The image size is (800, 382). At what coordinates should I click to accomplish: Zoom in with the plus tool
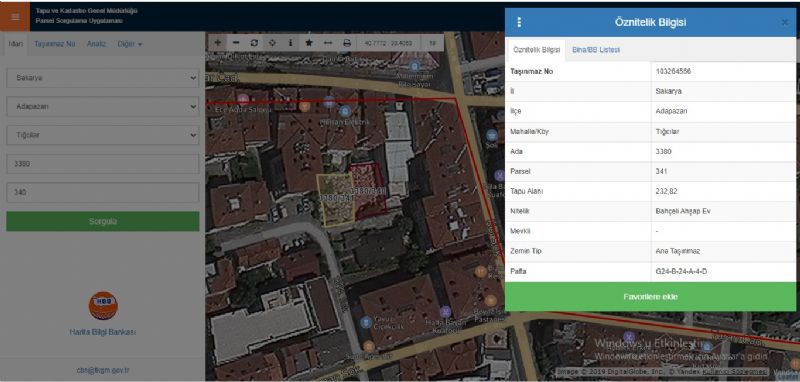click(217, 43)
